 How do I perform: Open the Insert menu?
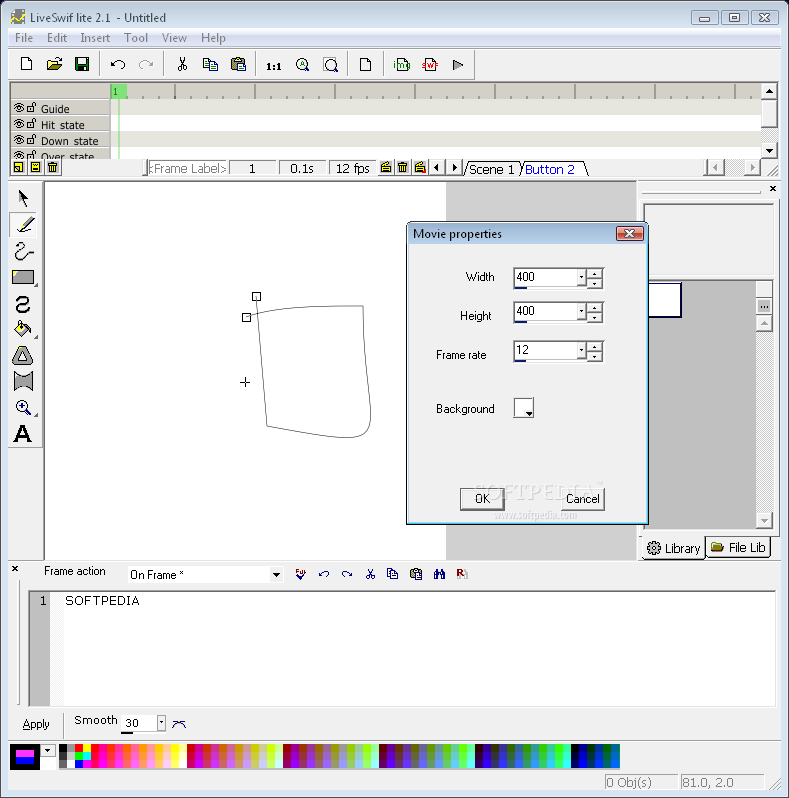point(95,38)
